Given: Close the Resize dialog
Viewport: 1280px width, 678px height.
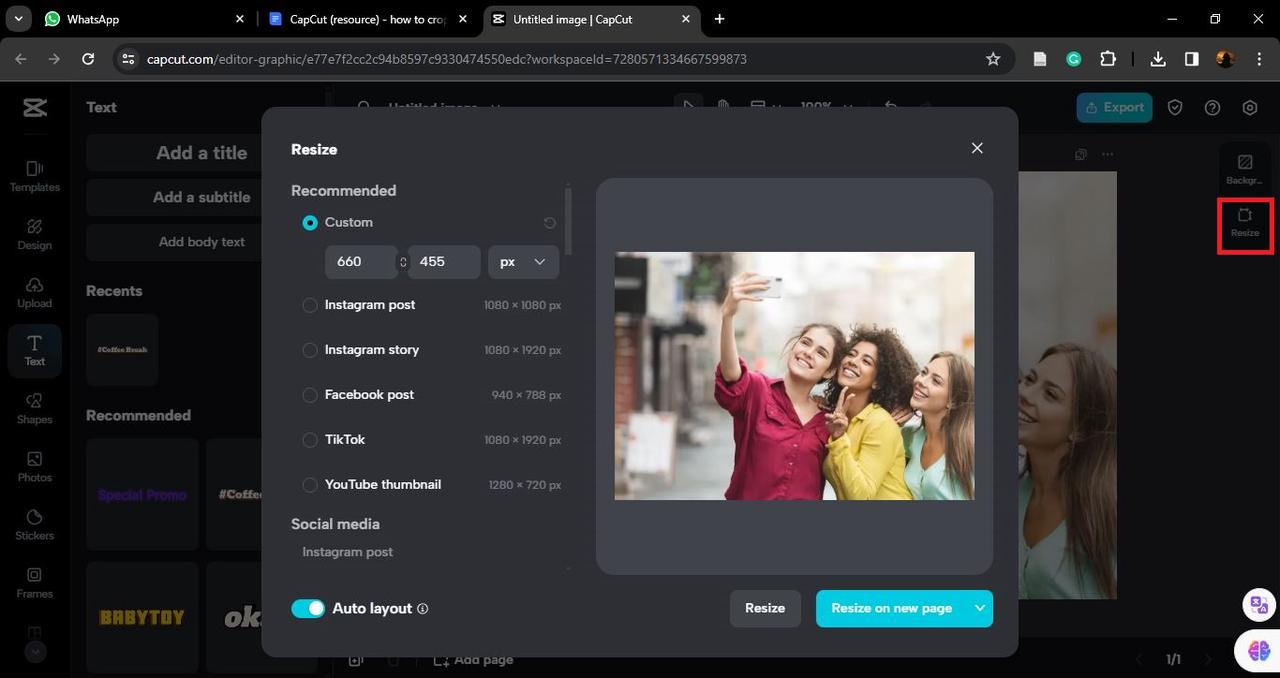Looking at the screenshot, I should (x=977, y=148).
